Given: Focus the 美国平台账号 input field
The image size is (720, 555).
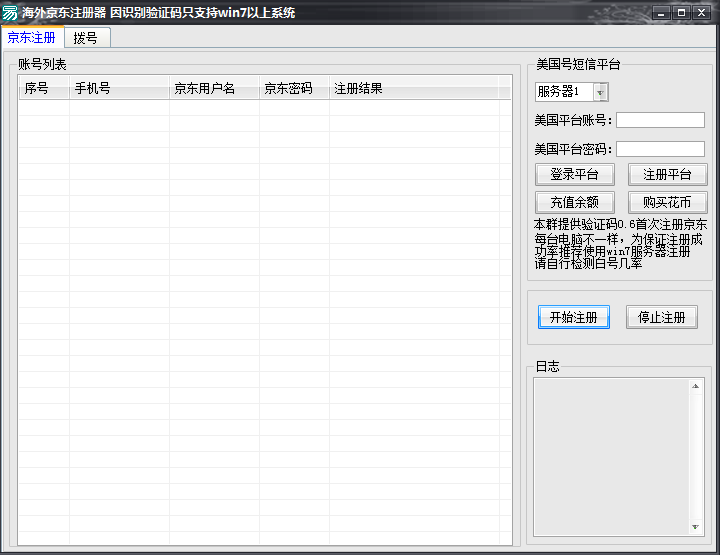Looking at the screenshot, I should coord(660,120).
